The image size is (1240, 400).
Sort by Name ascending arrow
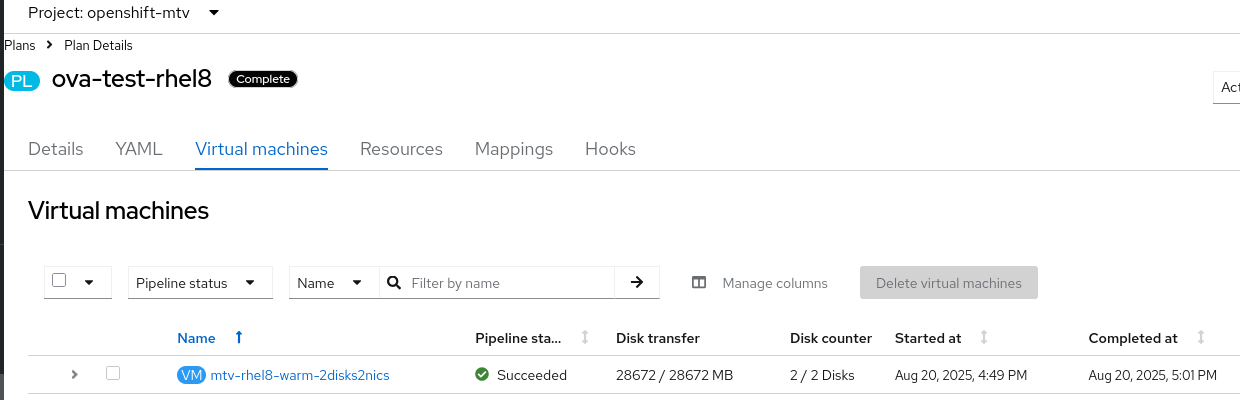[238, 338]
